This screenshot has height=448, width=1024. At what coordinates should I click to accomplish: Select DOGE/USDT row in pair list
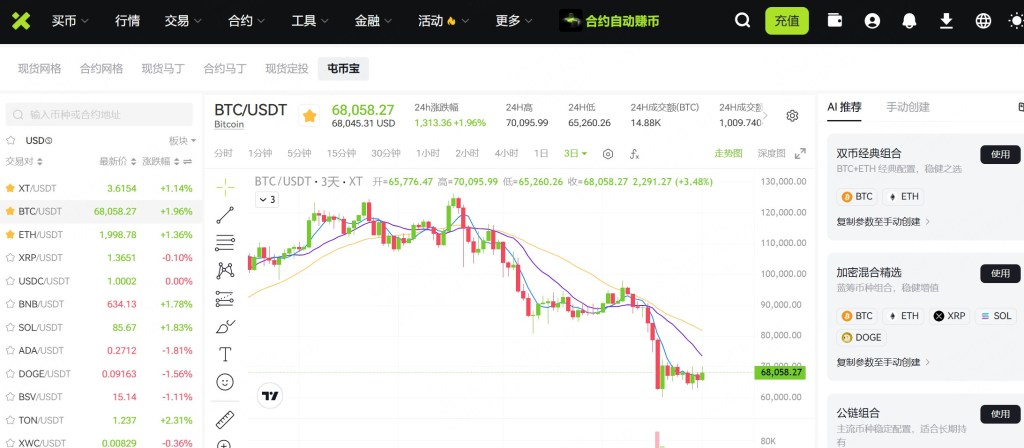point(101,374)
